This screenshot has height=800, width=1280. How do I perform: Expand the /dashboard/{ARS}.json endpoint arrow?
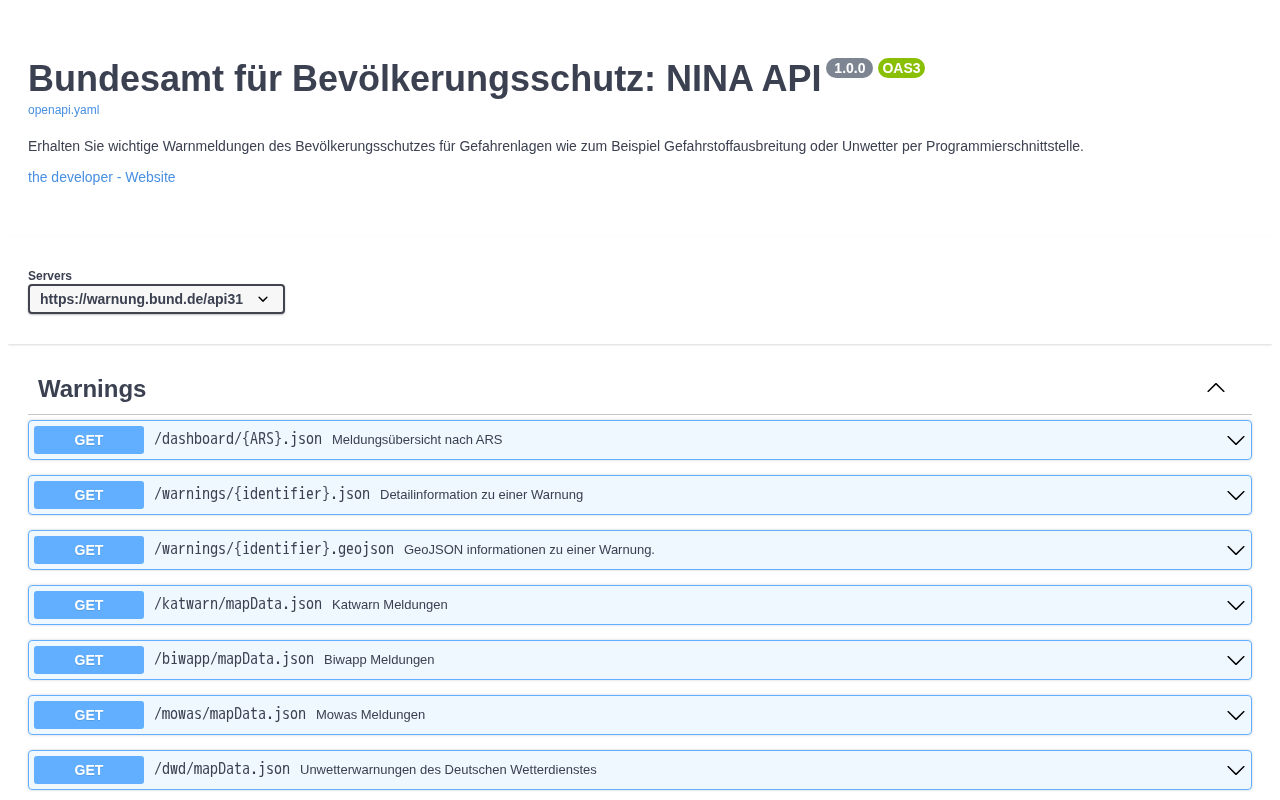pyautogui.click(x=1236, y=440)
